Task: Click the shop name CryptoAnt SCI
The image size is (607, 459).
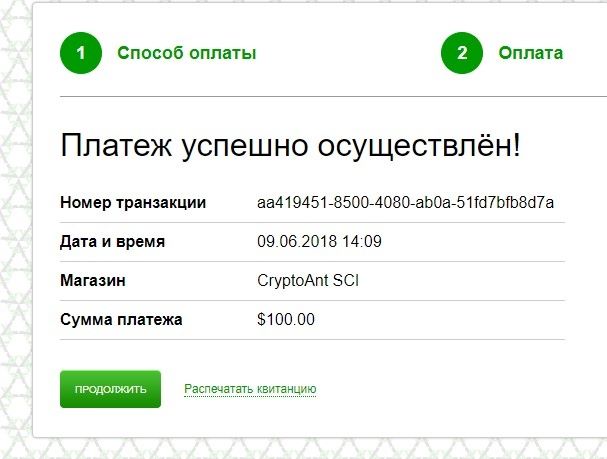Action: 308,281
